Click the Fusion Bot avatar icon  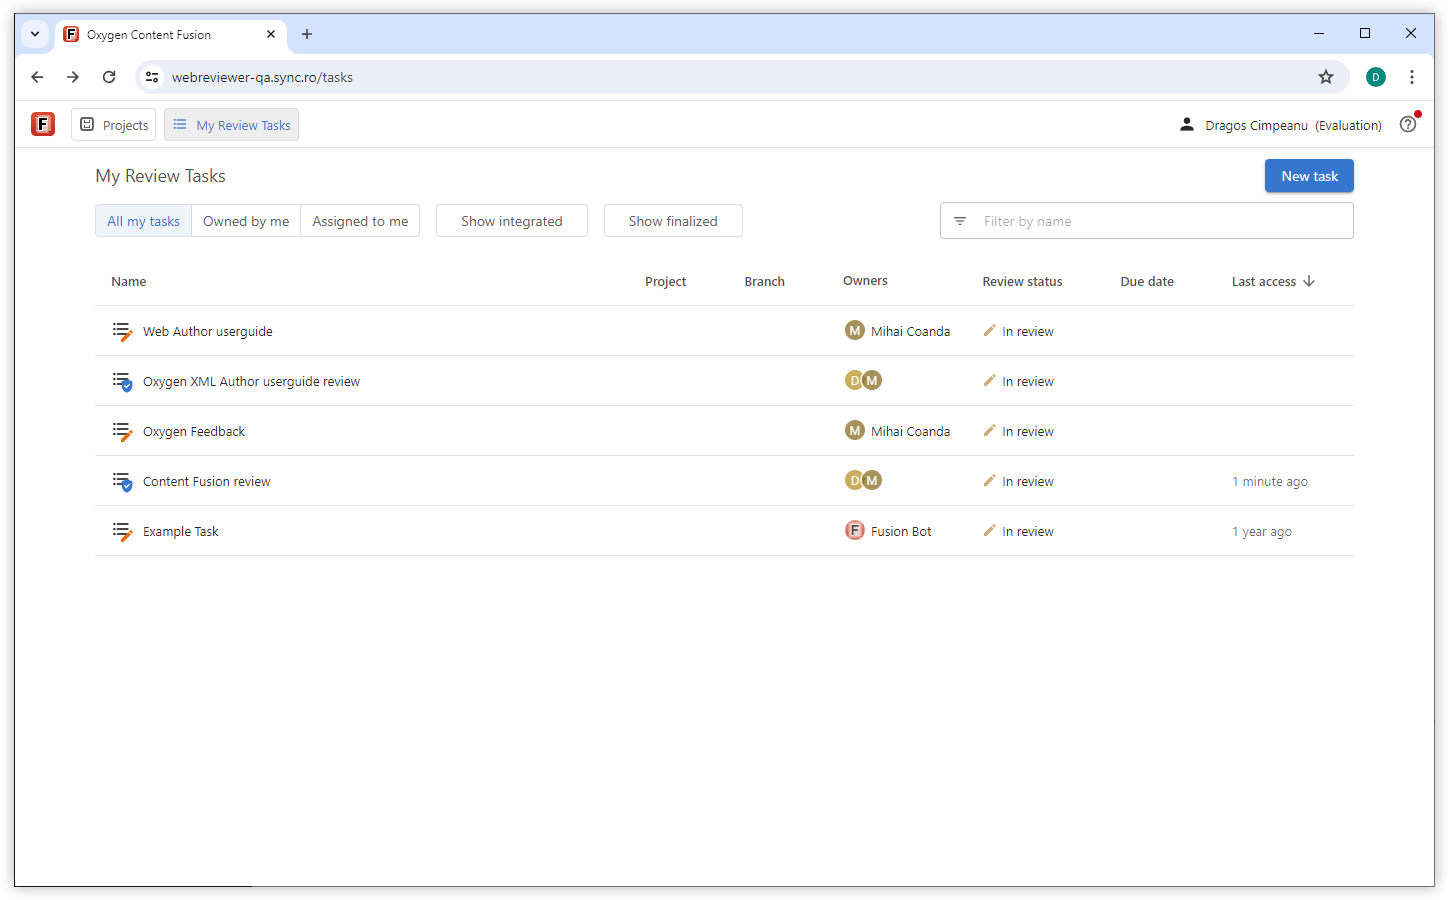[855, 530]
